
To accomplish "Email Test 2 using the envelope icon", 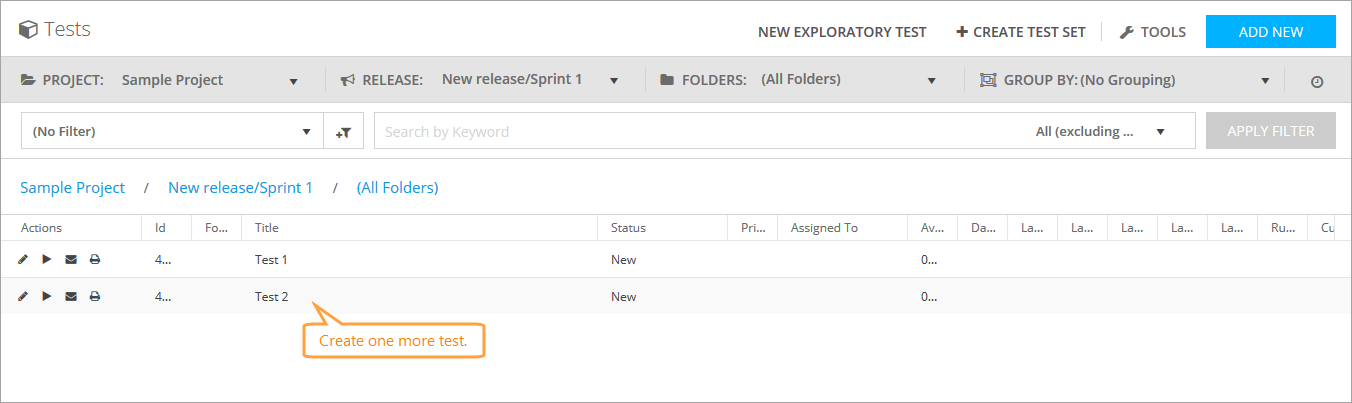I will [71, 297].
